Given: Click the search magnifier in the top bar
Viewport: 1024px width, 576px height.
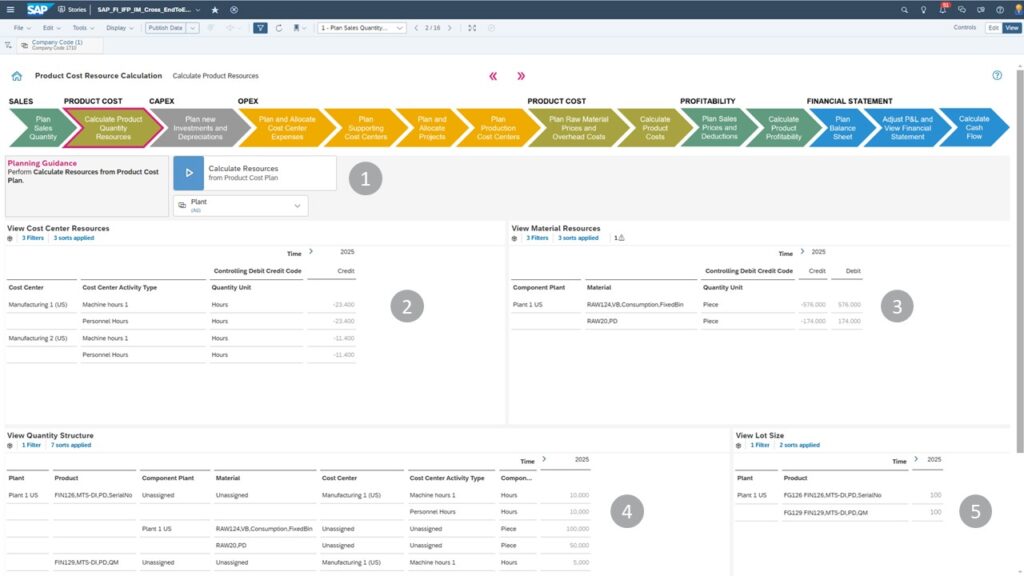Looking at the screenshot, I should tap(906, 9).
